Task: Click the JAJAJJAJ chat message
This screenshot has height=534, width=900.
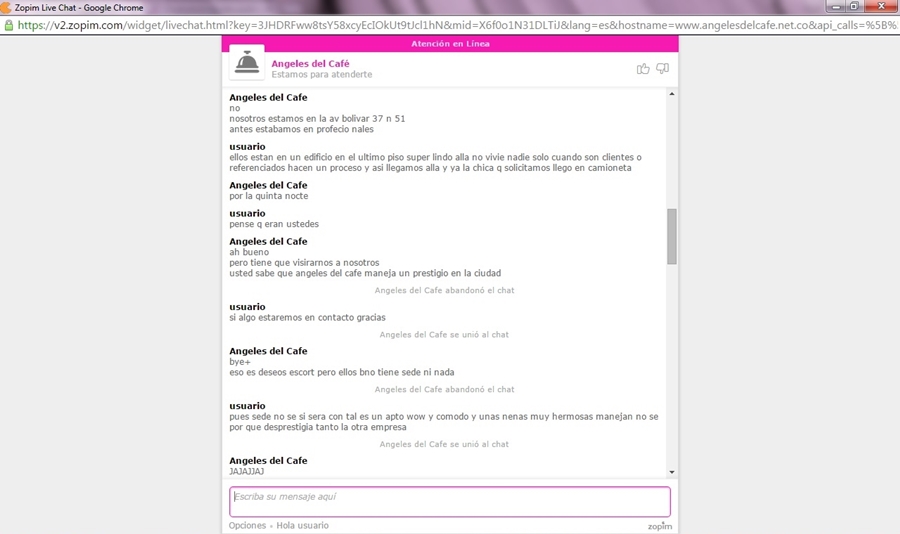Action: pyautogui.click(x=247, y=471)
